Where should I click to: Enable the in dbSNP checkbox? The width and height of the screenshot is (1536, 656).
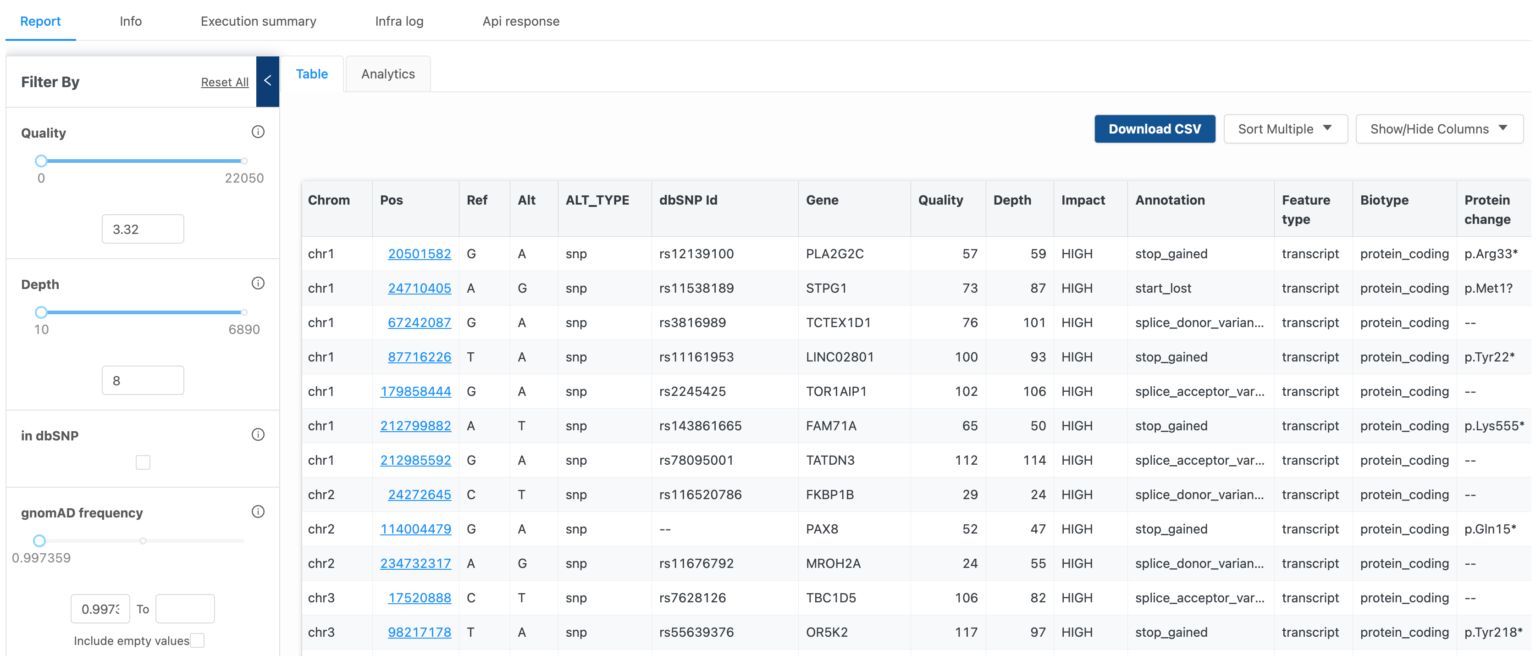[x=143, y=462]
